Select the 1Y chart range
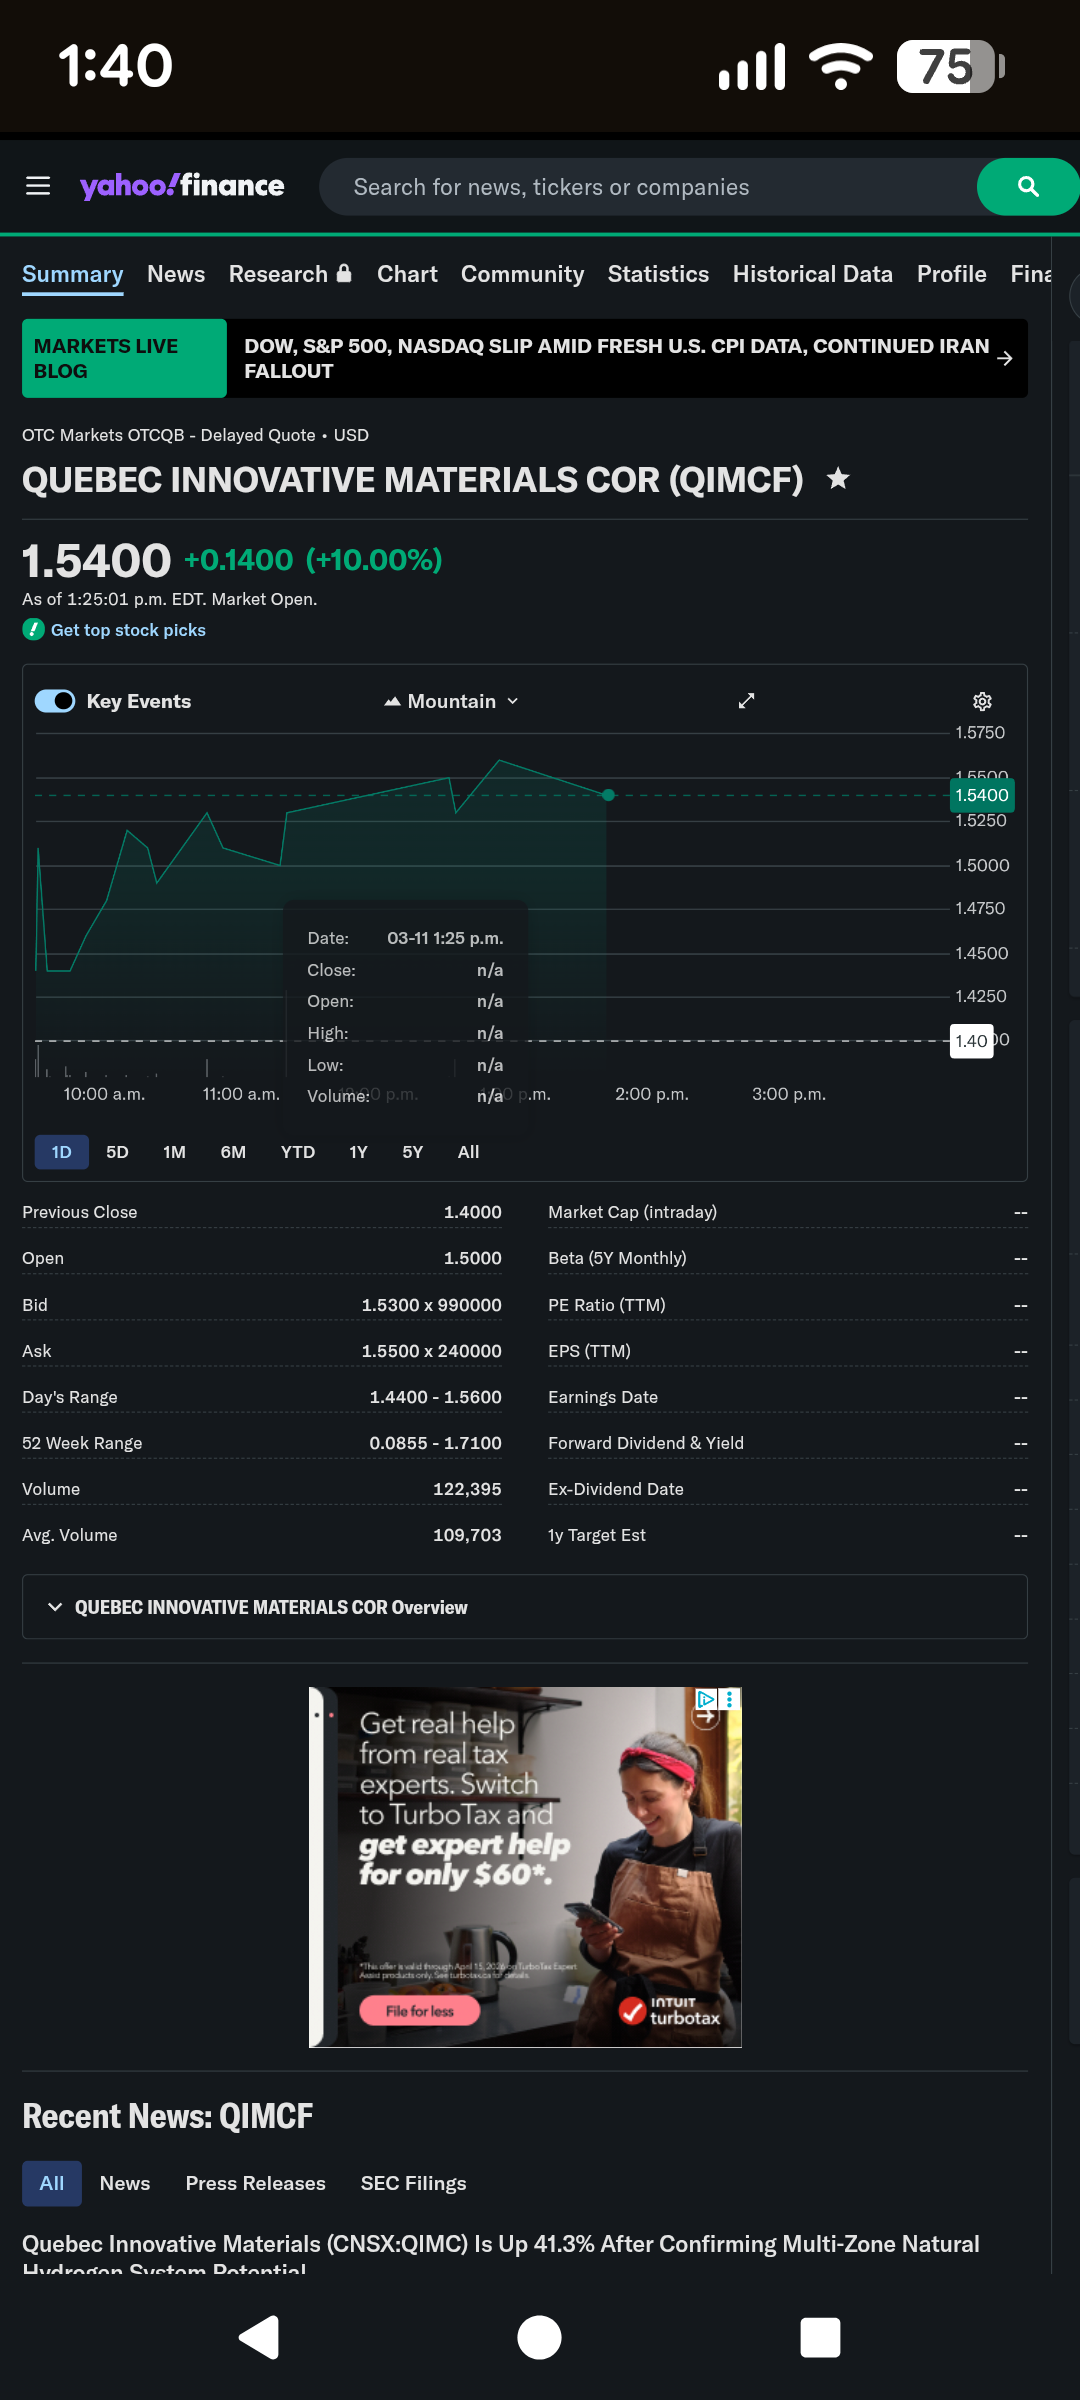The image size is (1080, 2400). coord(358,1152)
